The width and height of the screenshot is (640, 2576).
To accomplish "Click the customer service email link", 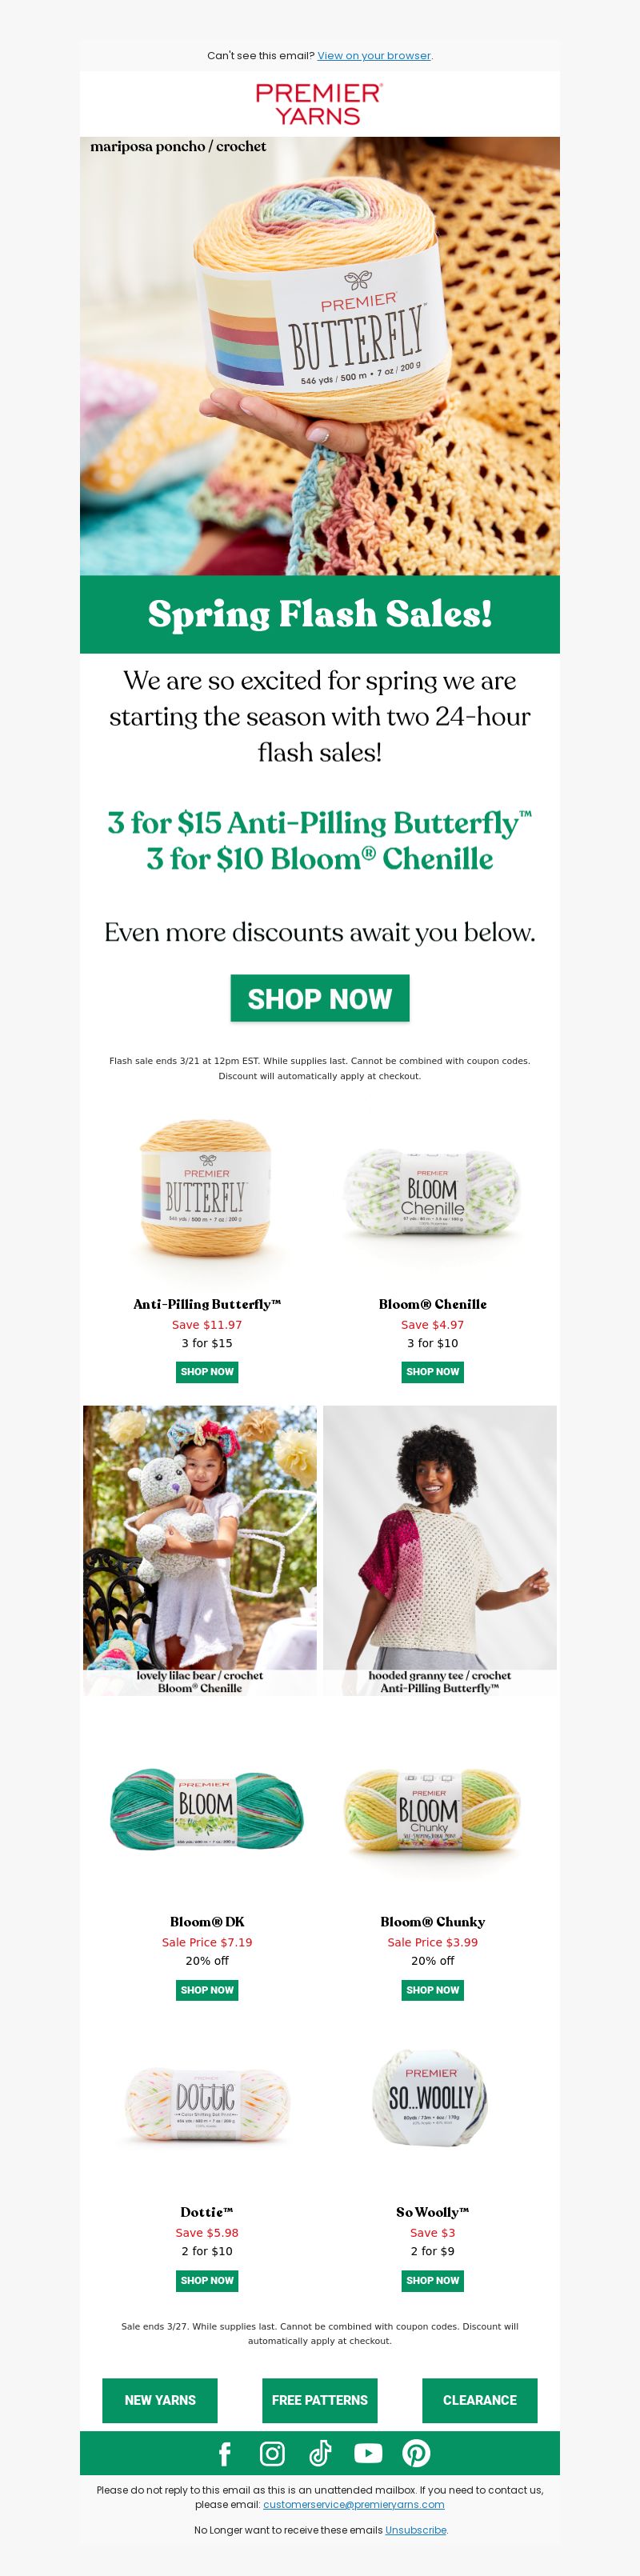I will tap(354, 2504).
